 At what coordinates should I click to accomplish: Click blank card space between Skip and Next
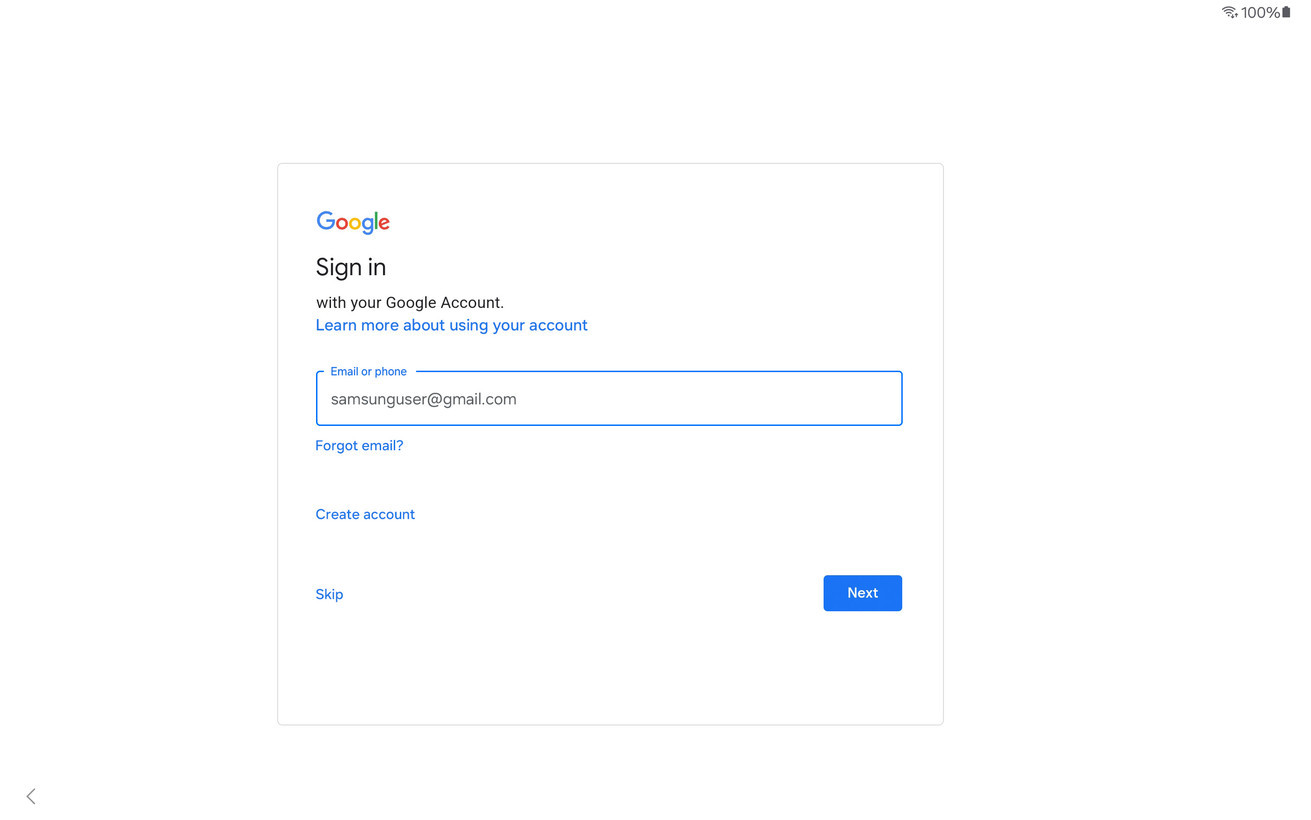(580, 594)
